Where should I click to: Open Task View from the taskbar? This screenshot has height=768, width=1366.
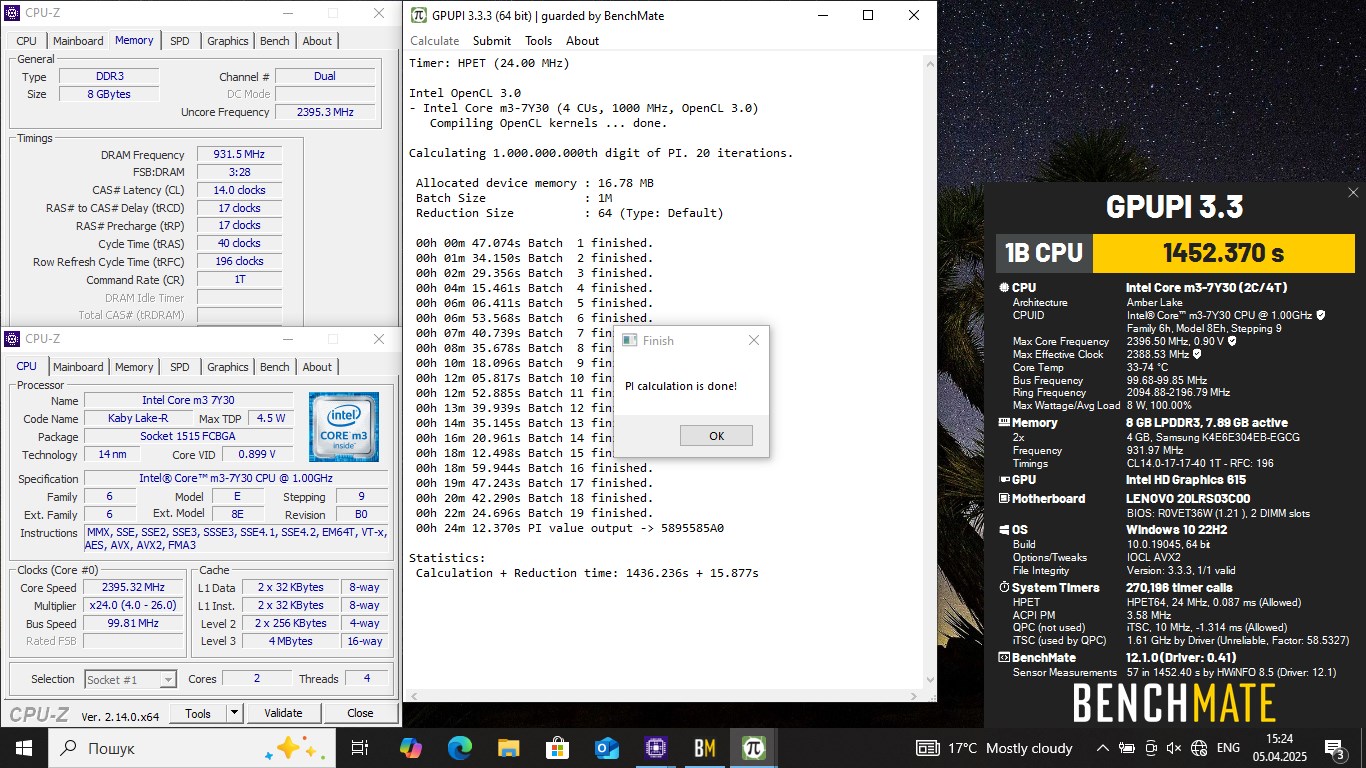click(x=360, y=747)
